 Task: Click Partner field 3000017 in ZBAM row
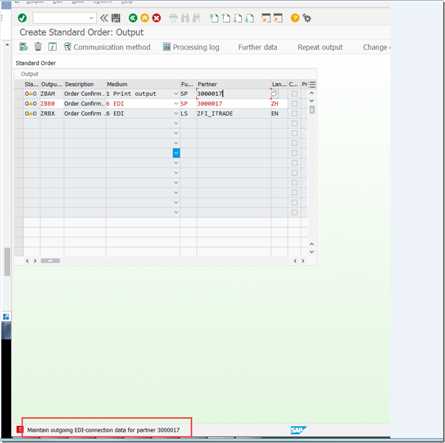click(233, 94)
